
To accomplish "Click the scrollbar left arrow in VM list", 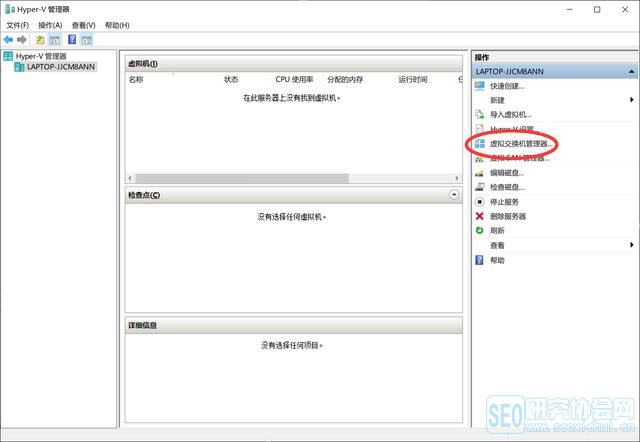I will [130, 178].
